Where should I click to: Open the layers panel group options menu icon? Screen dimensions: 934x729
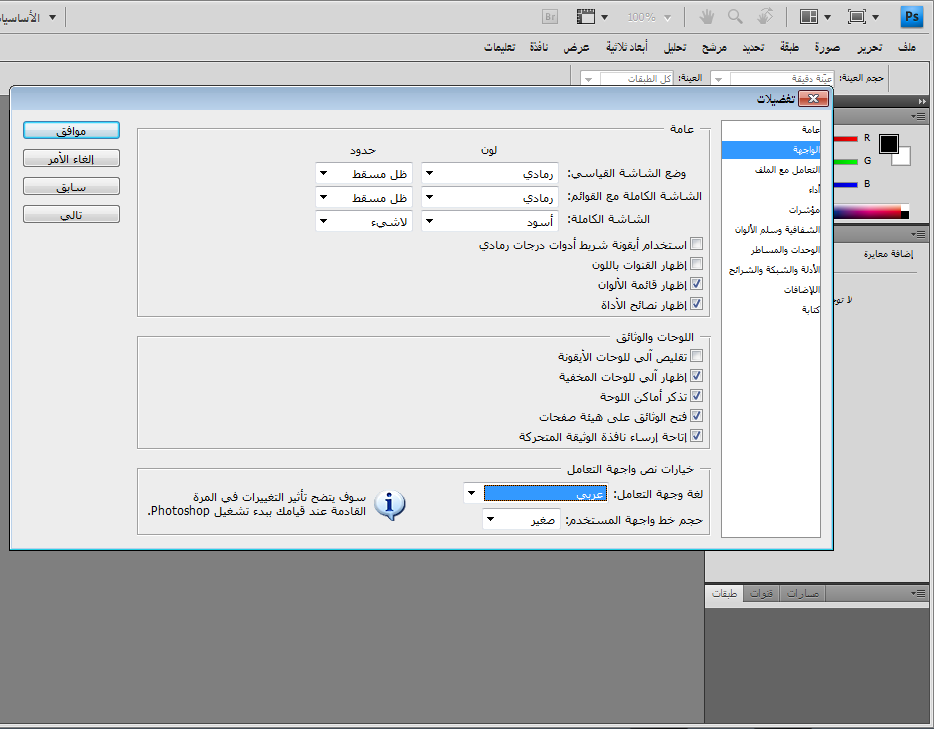click(x=919, y=593)
